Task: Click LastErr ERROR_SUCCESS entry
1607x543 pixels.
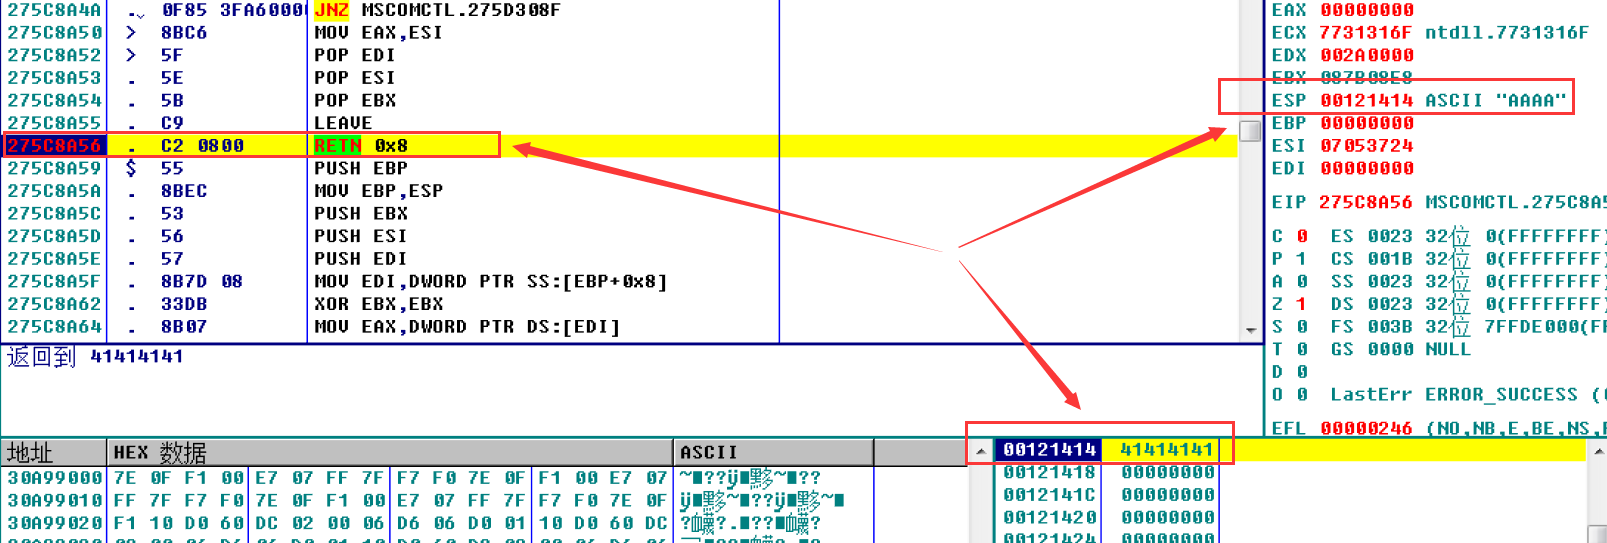Action: (x=1466, y=395)
